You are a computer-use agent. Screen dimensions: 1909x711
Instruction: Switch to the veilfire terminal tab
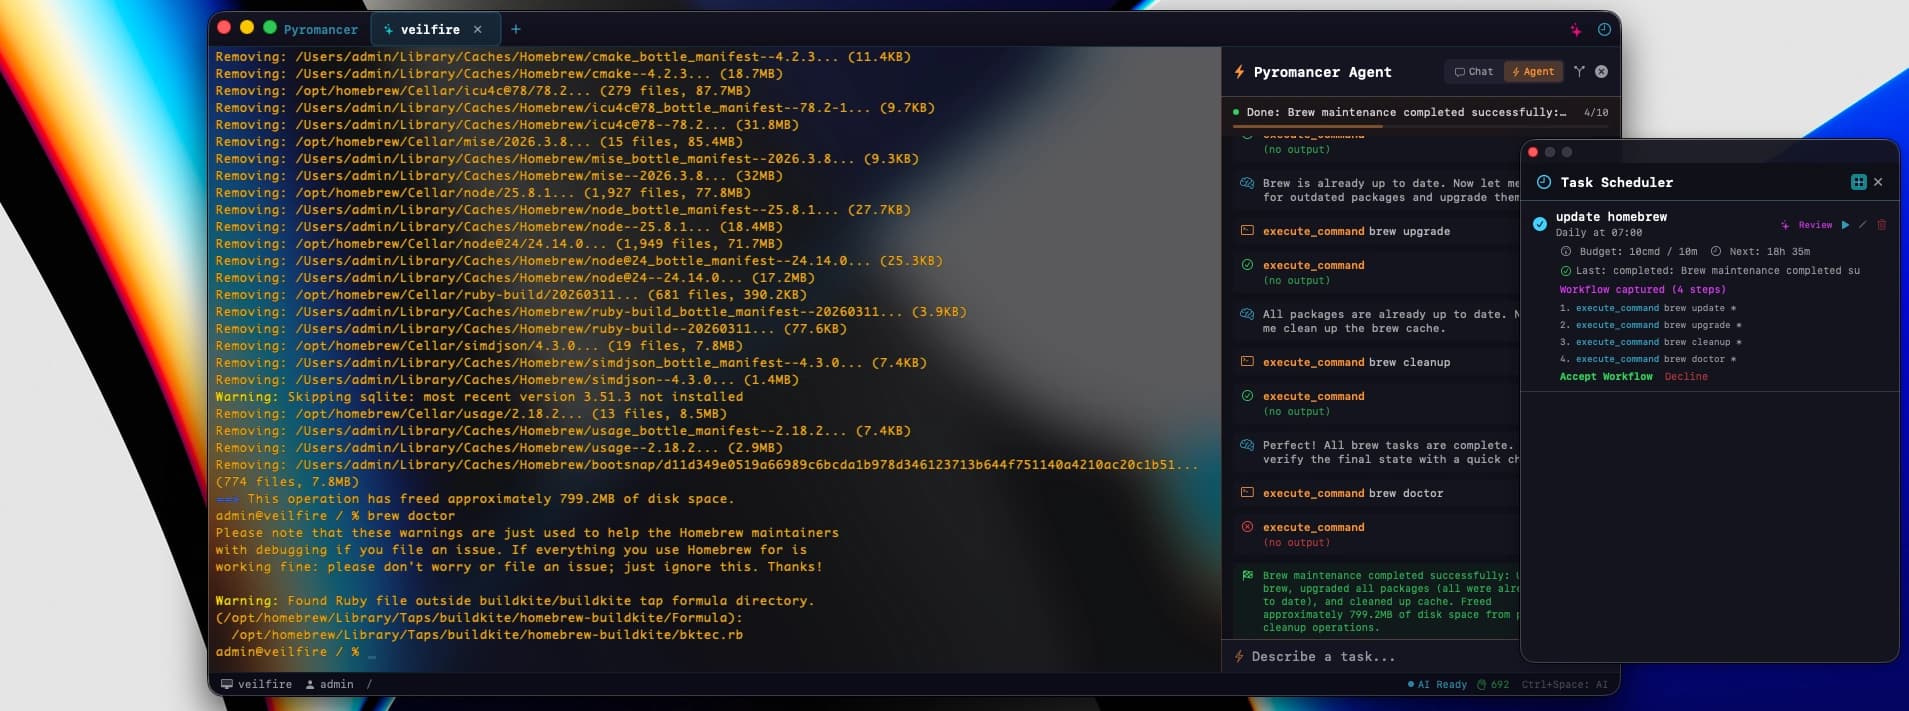coord(430,29)
